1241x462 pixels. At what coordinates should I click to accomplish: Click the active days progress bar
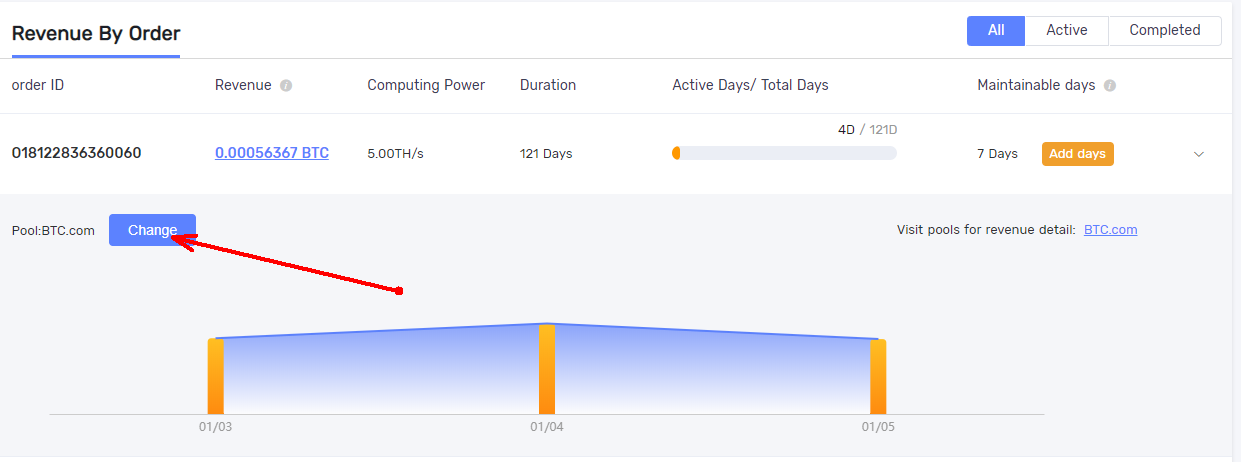pos(784,153)
